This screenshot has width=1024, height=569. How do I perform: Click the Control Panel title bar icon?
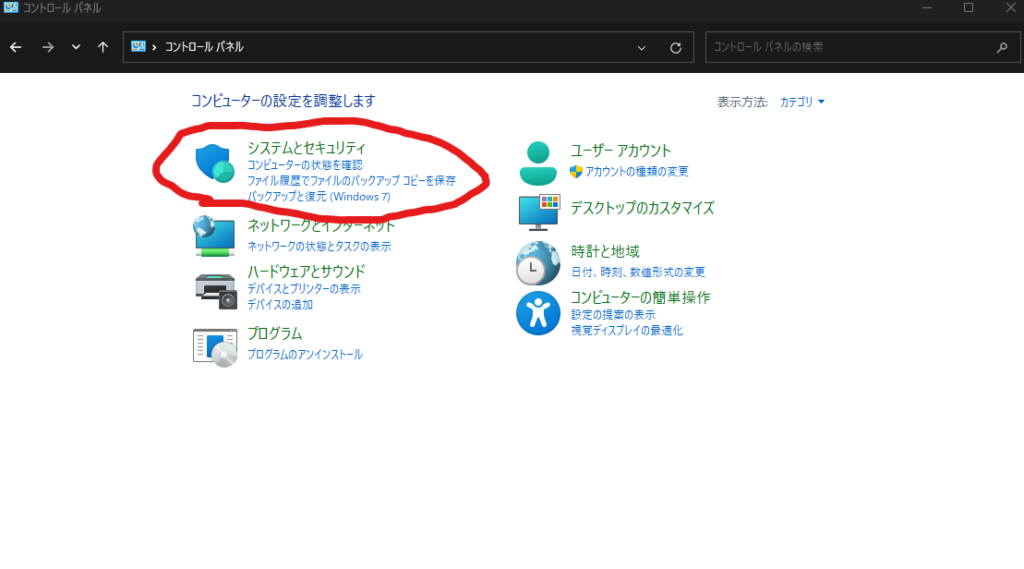coord(10,8)
